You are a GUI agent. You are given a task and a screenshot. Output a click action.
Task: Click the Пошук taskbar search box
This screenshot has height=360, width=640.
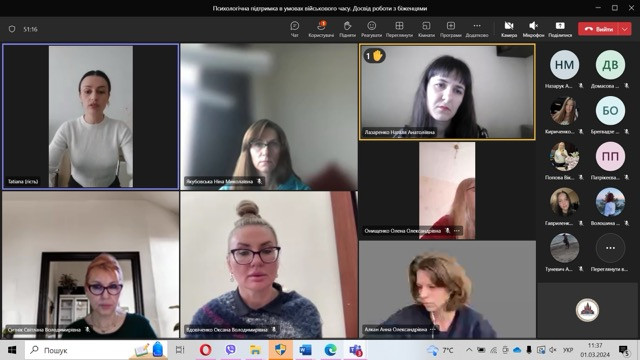(96, 350)
